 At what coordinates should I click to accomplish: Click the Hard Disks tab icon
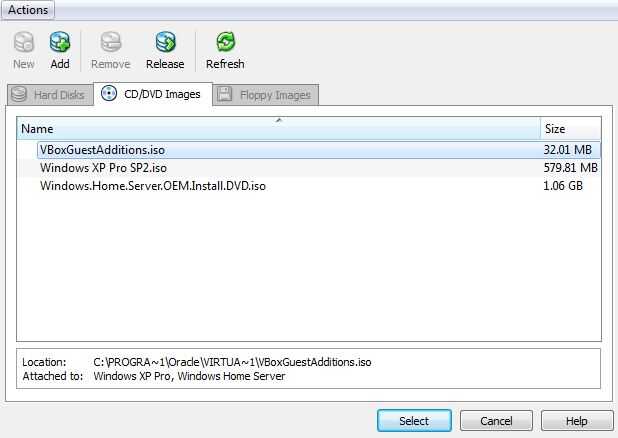coord(19,95)
